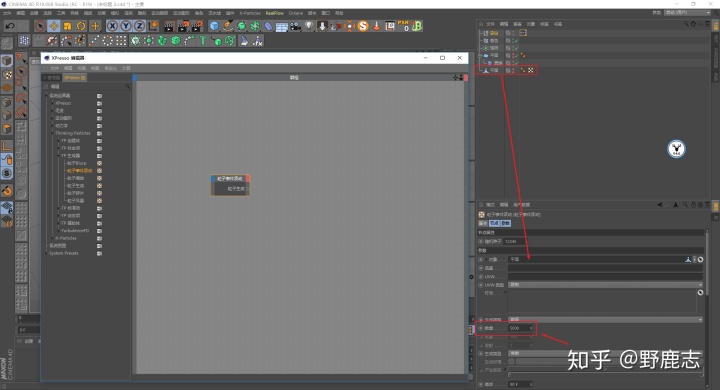Click the undo arrow icon
The image size is (720, 390).
(10, 26)
